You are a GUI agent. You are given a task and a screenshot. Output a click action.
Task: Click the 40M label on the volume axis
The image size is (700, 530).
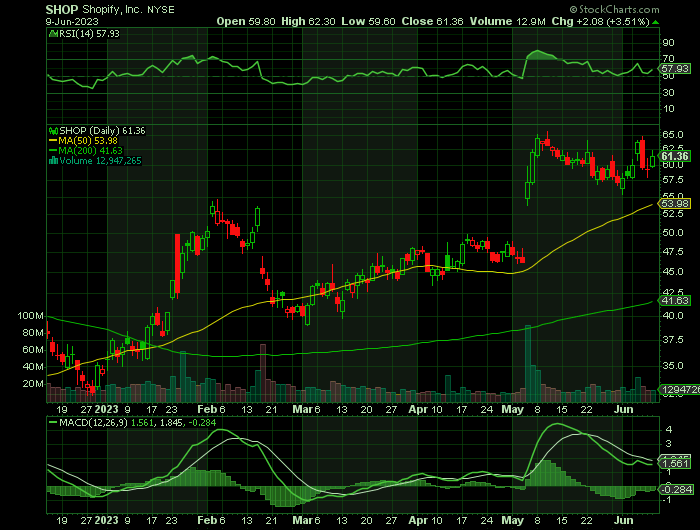pos(33,367)
